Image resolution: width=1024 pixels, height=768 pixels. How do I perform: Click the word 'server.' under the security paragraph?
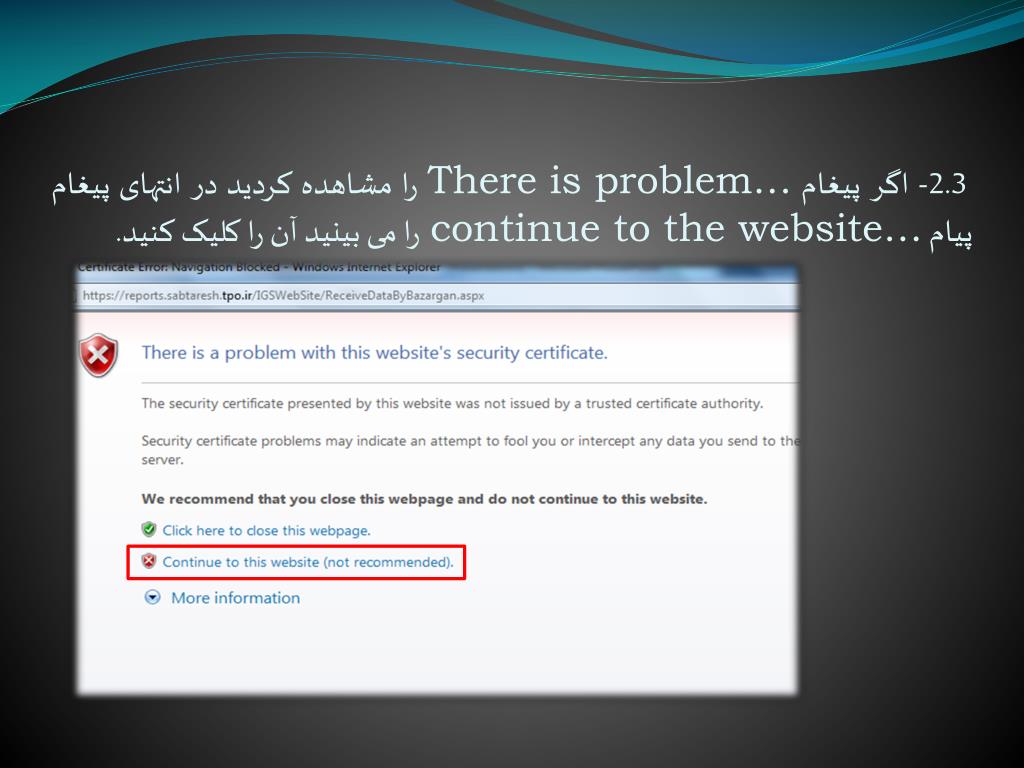pyautogui.click(x=163, y=460)
